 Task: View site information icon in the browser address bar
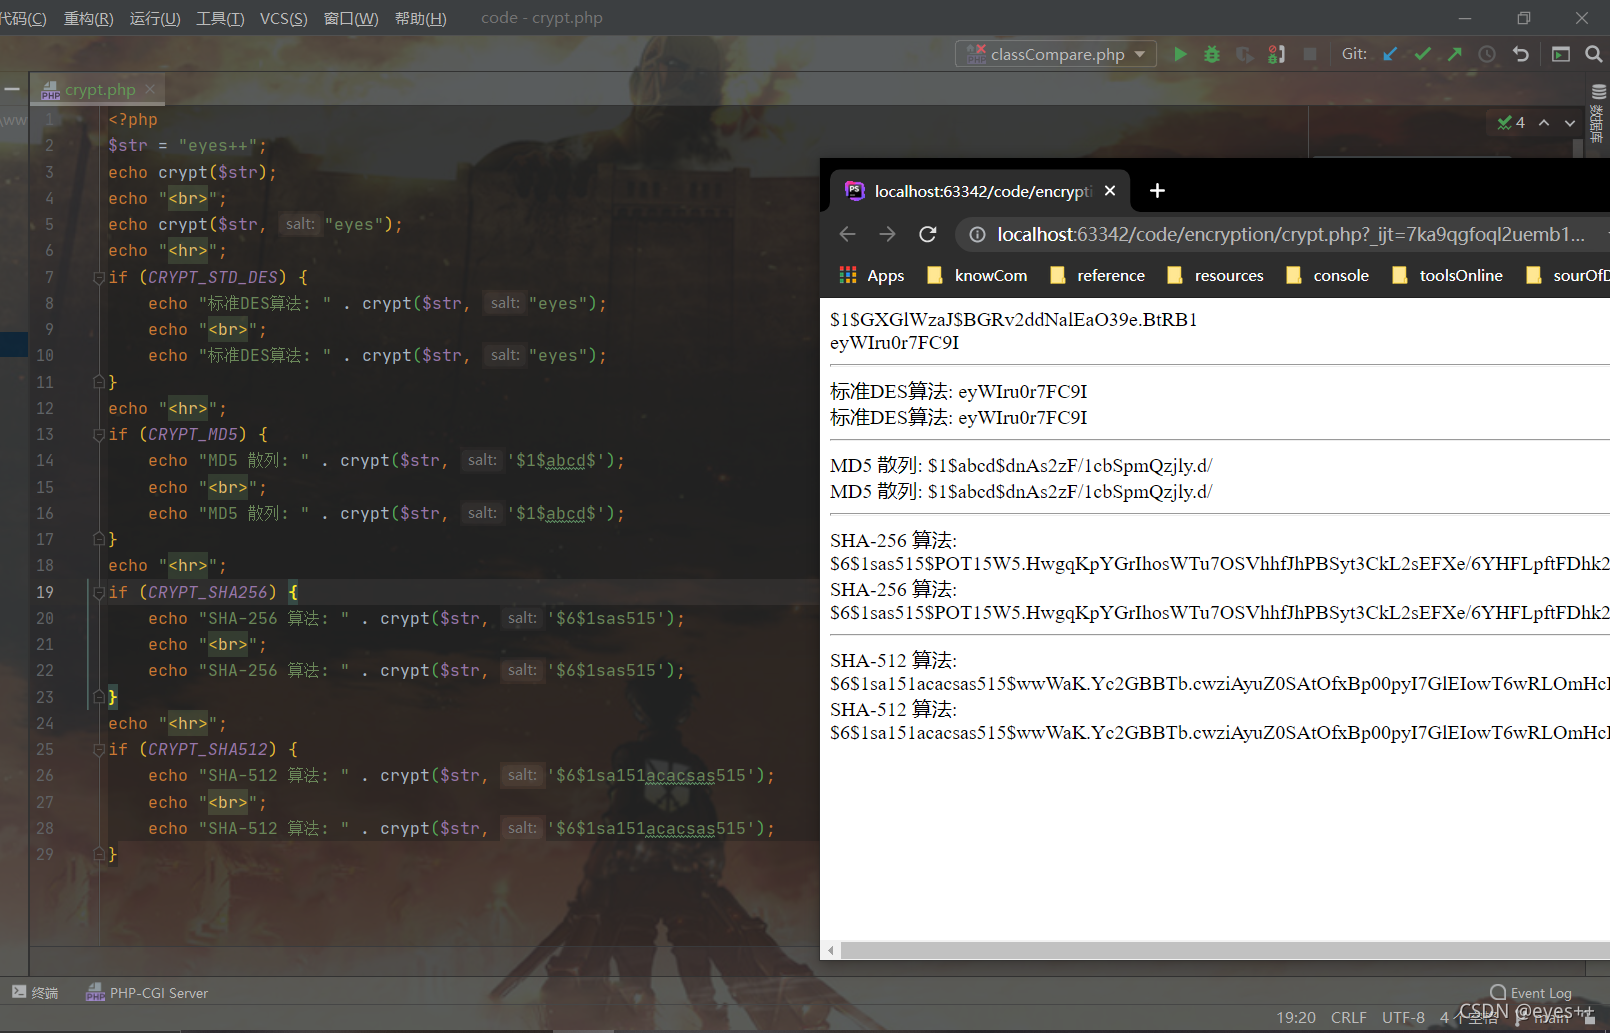pos(977,234)
